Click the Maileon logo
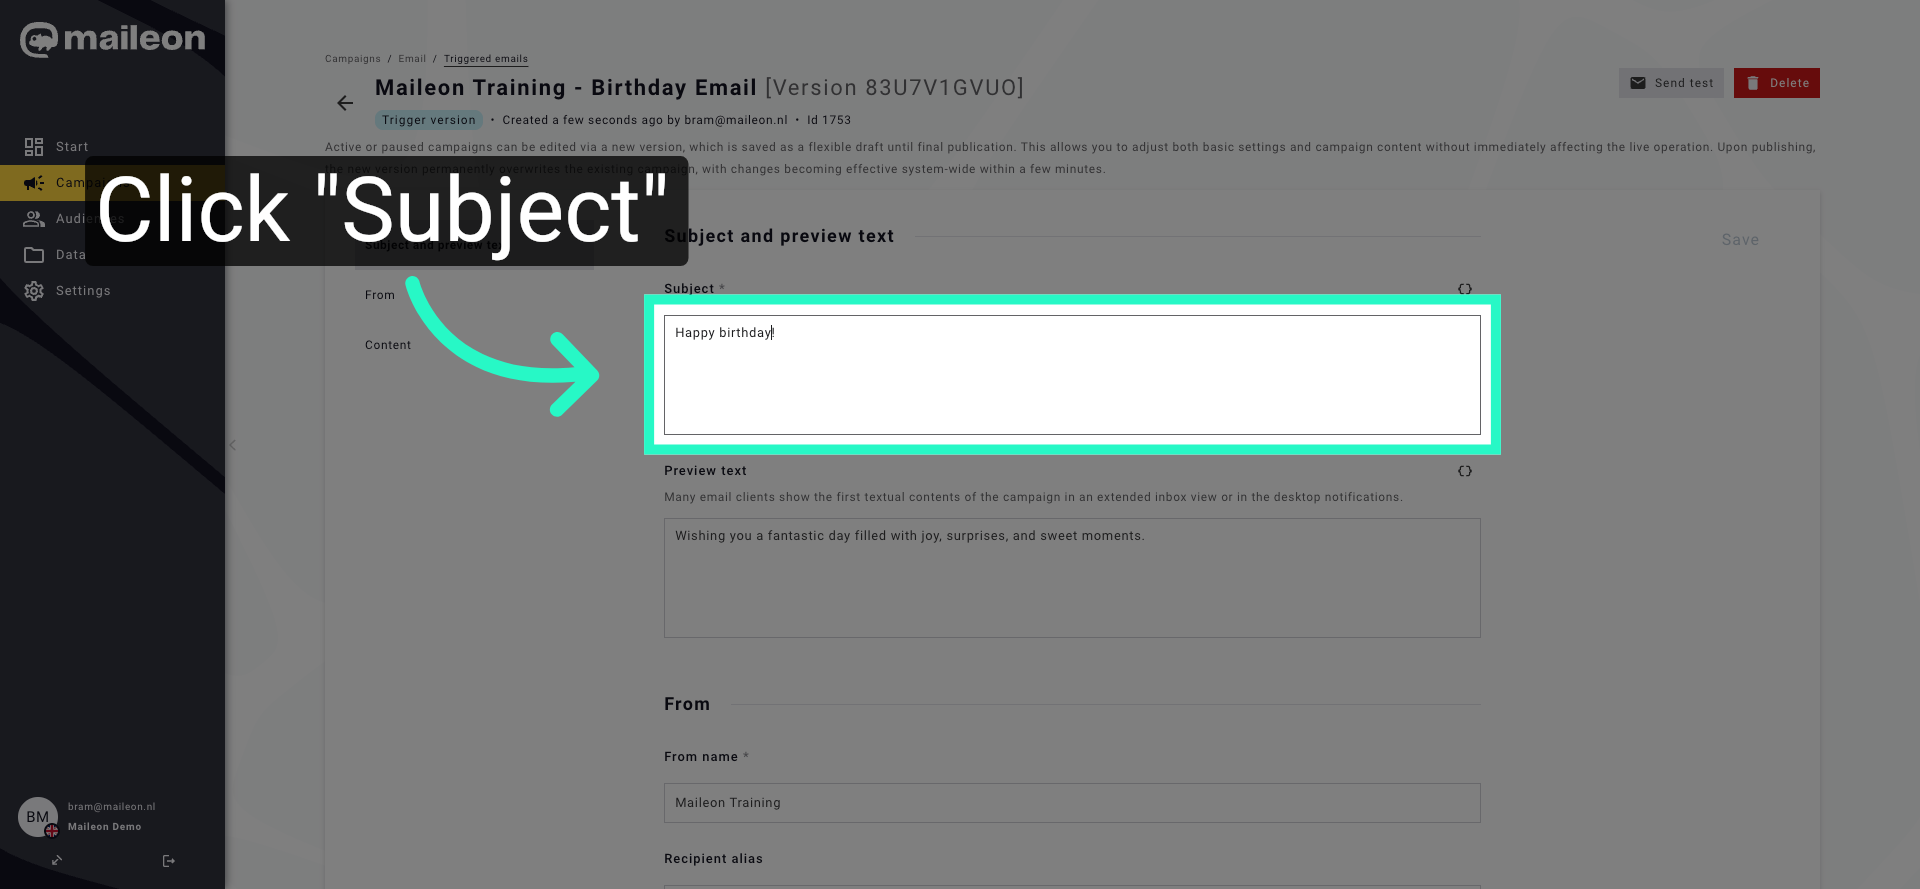This screenshot has height=889, width=1920. tap(110, 39)
